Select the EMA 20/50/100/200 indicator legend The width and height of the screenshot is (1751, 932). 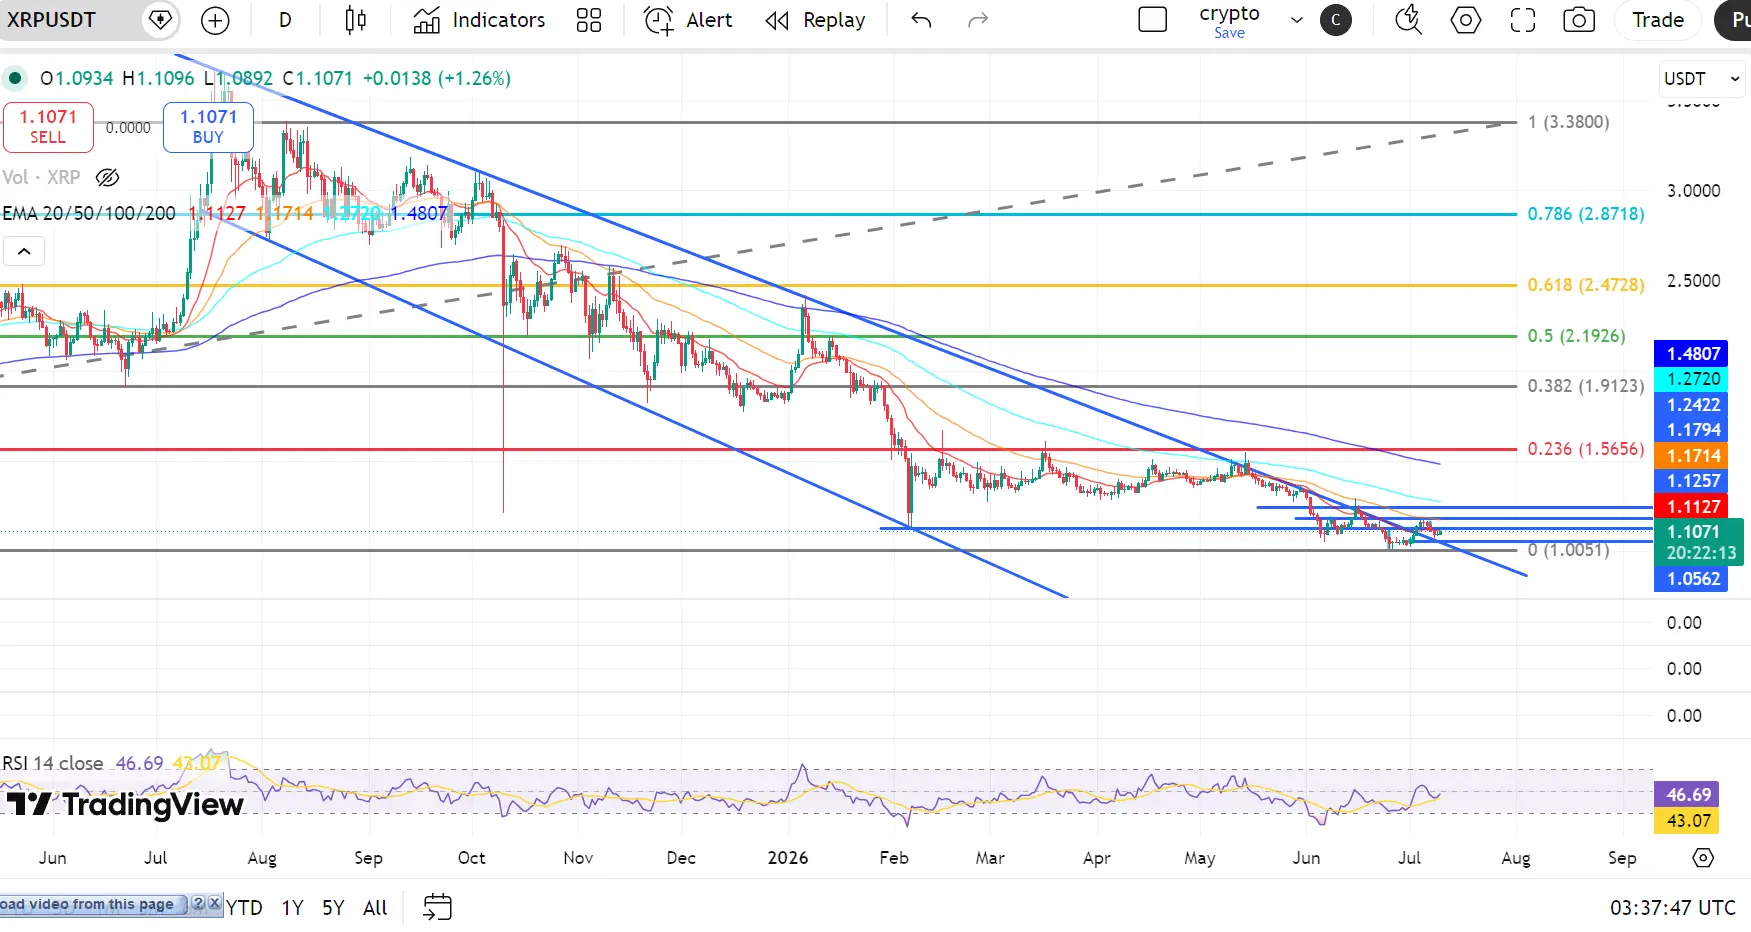click(89, 214)
